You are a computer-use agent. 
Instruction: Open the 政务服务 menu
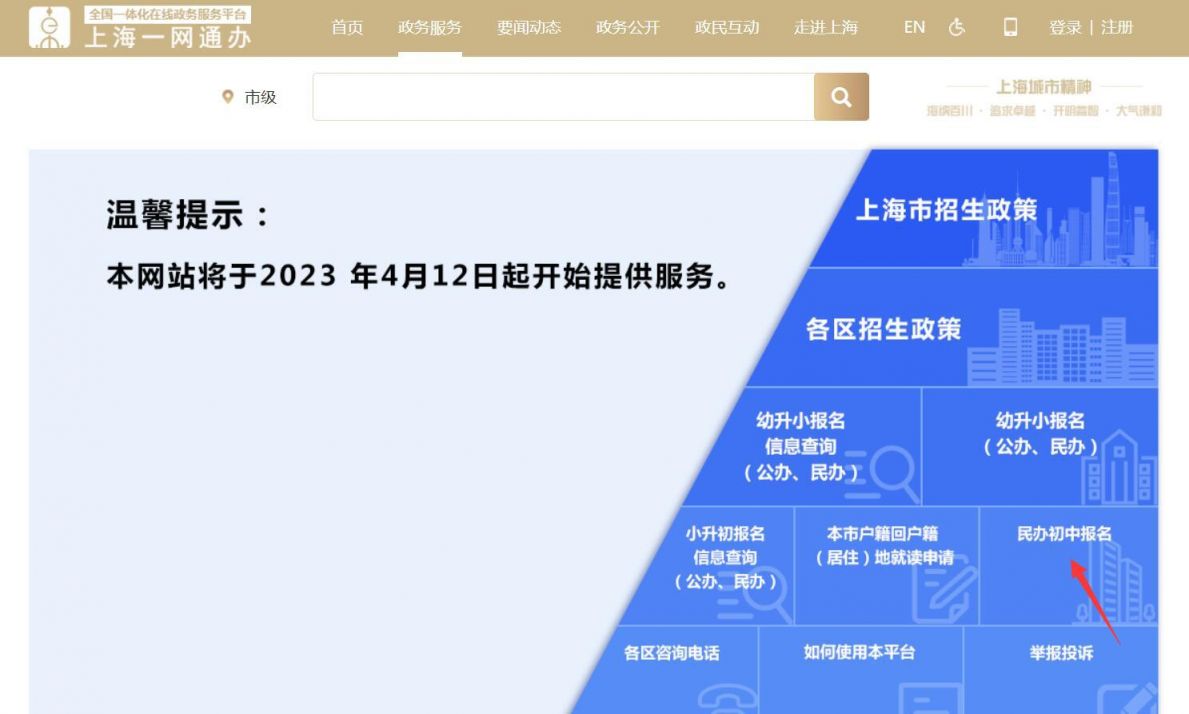tap(428, 28)
